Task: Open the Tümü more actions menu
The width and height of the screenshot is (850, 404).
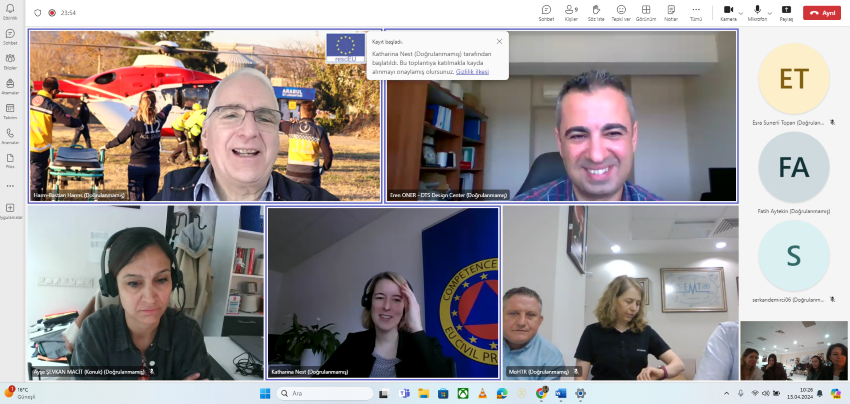Action: coord(696,12)
